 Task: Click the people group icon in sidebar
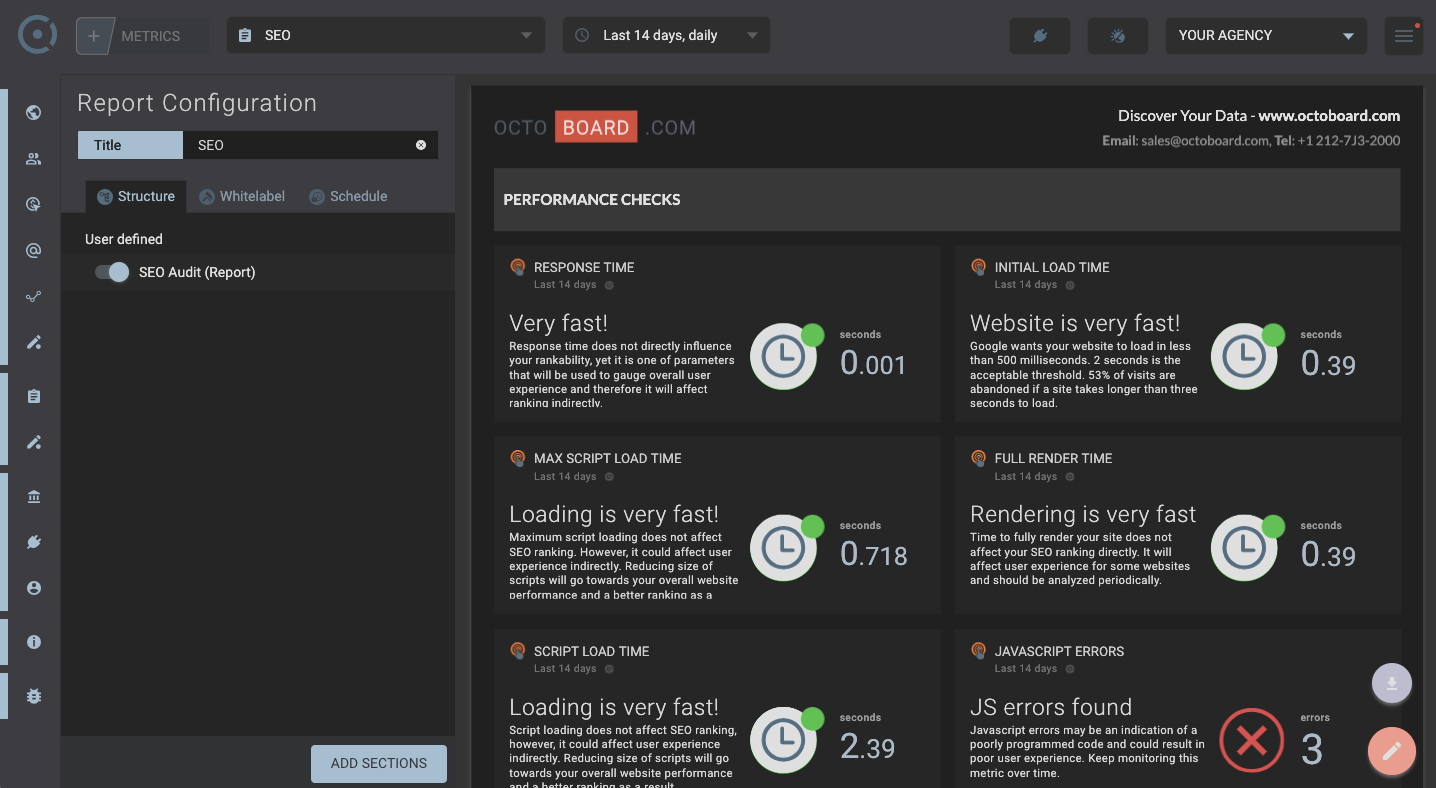(34, 158)
